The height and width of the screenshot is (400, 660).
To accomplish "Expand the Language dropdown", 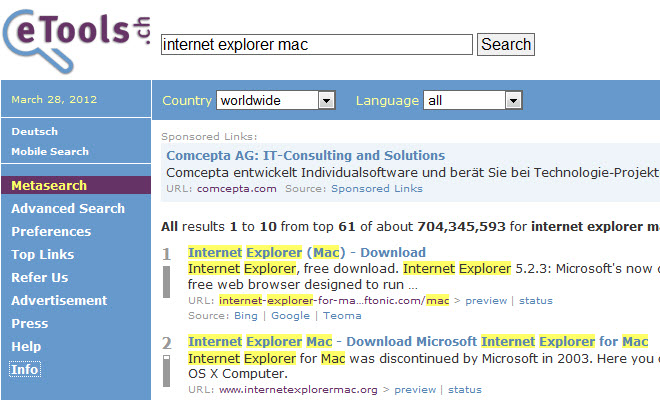I will (x=473, y=100).
